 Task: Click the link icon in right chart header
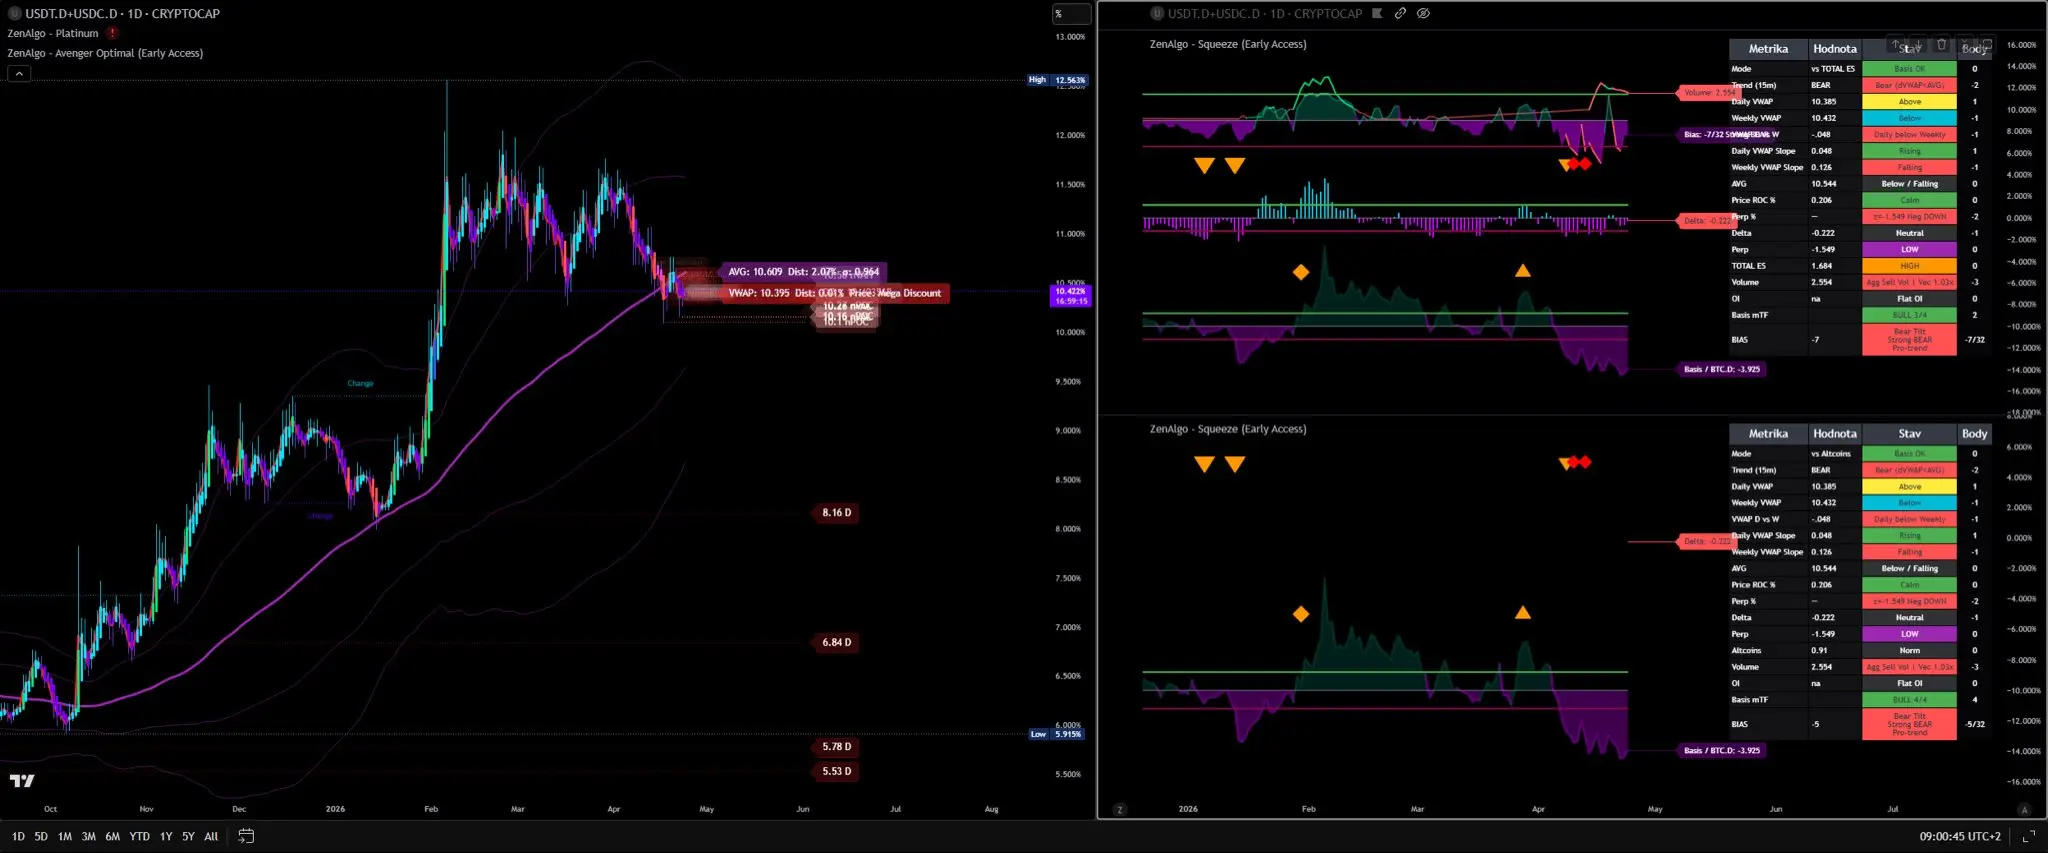pyautogui.click(x=1400, y=13)
